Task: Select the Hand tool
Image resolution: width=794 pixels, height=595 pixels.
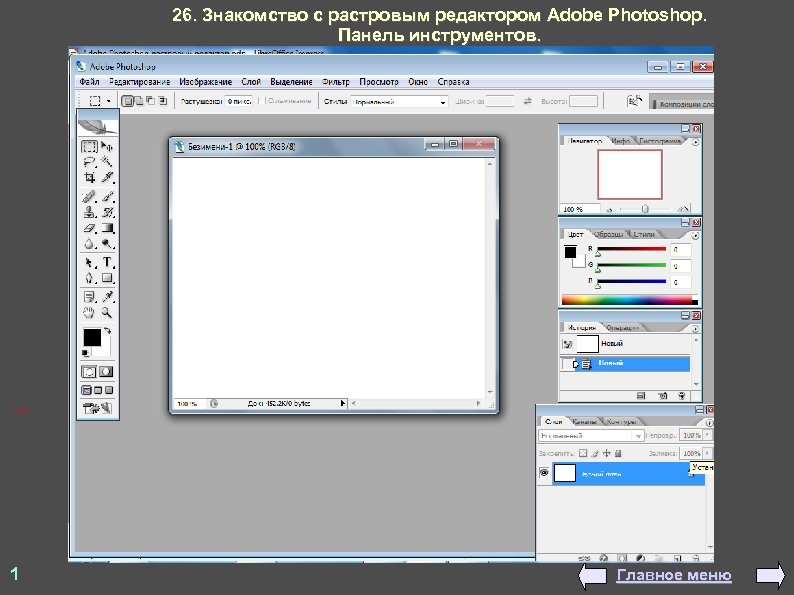Action: (x=89, y=312)
